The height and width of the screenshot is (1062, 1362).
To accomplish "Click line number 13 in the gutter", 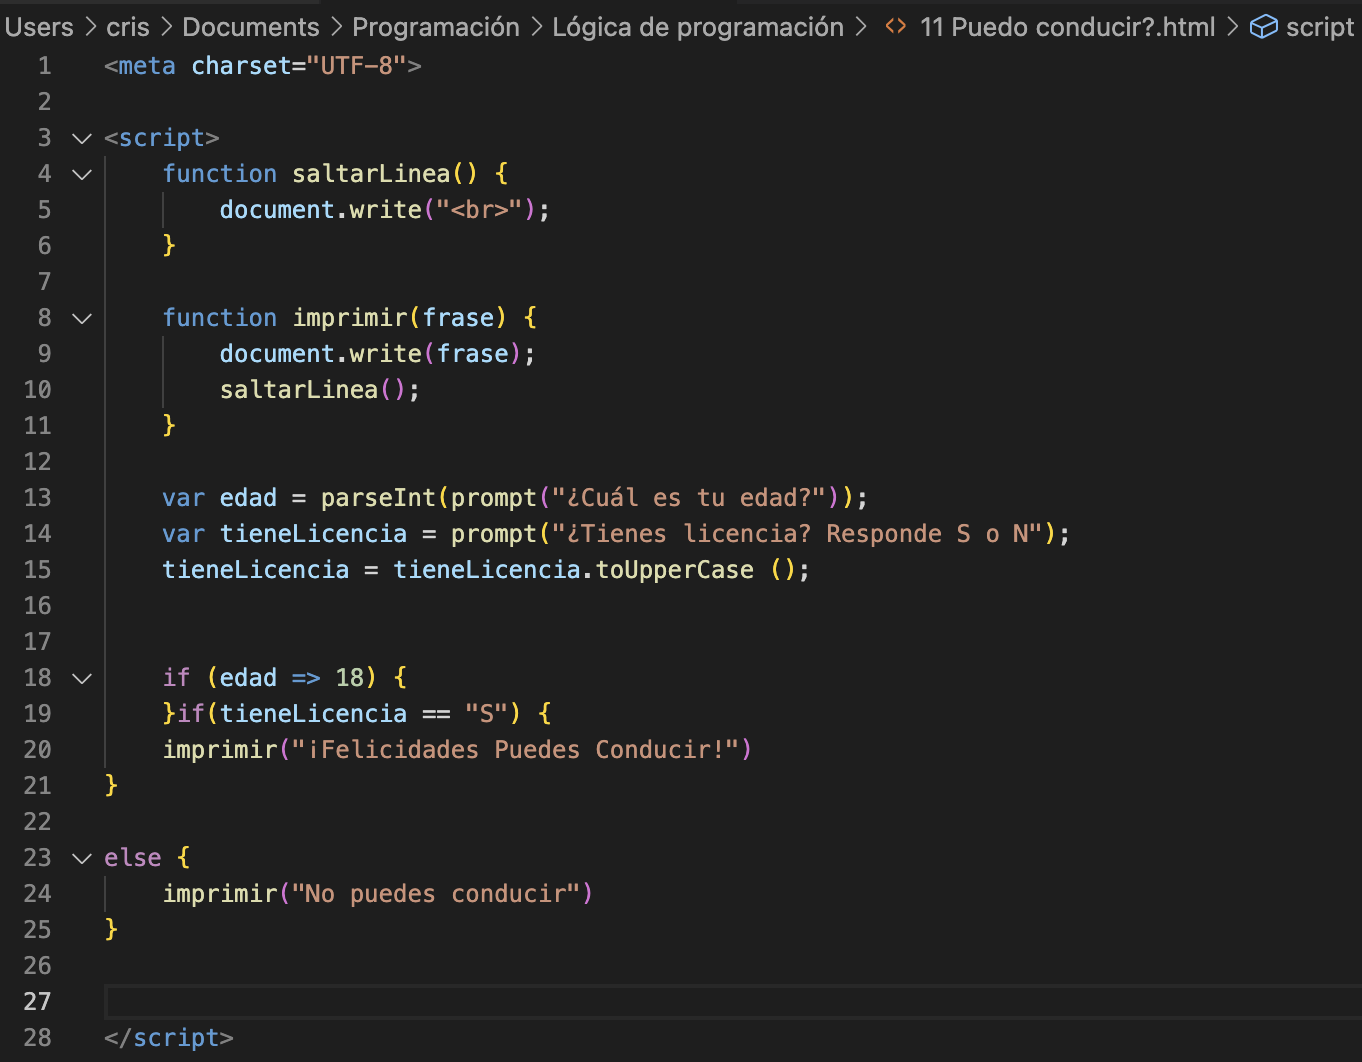I will click(x=38, y=498).
